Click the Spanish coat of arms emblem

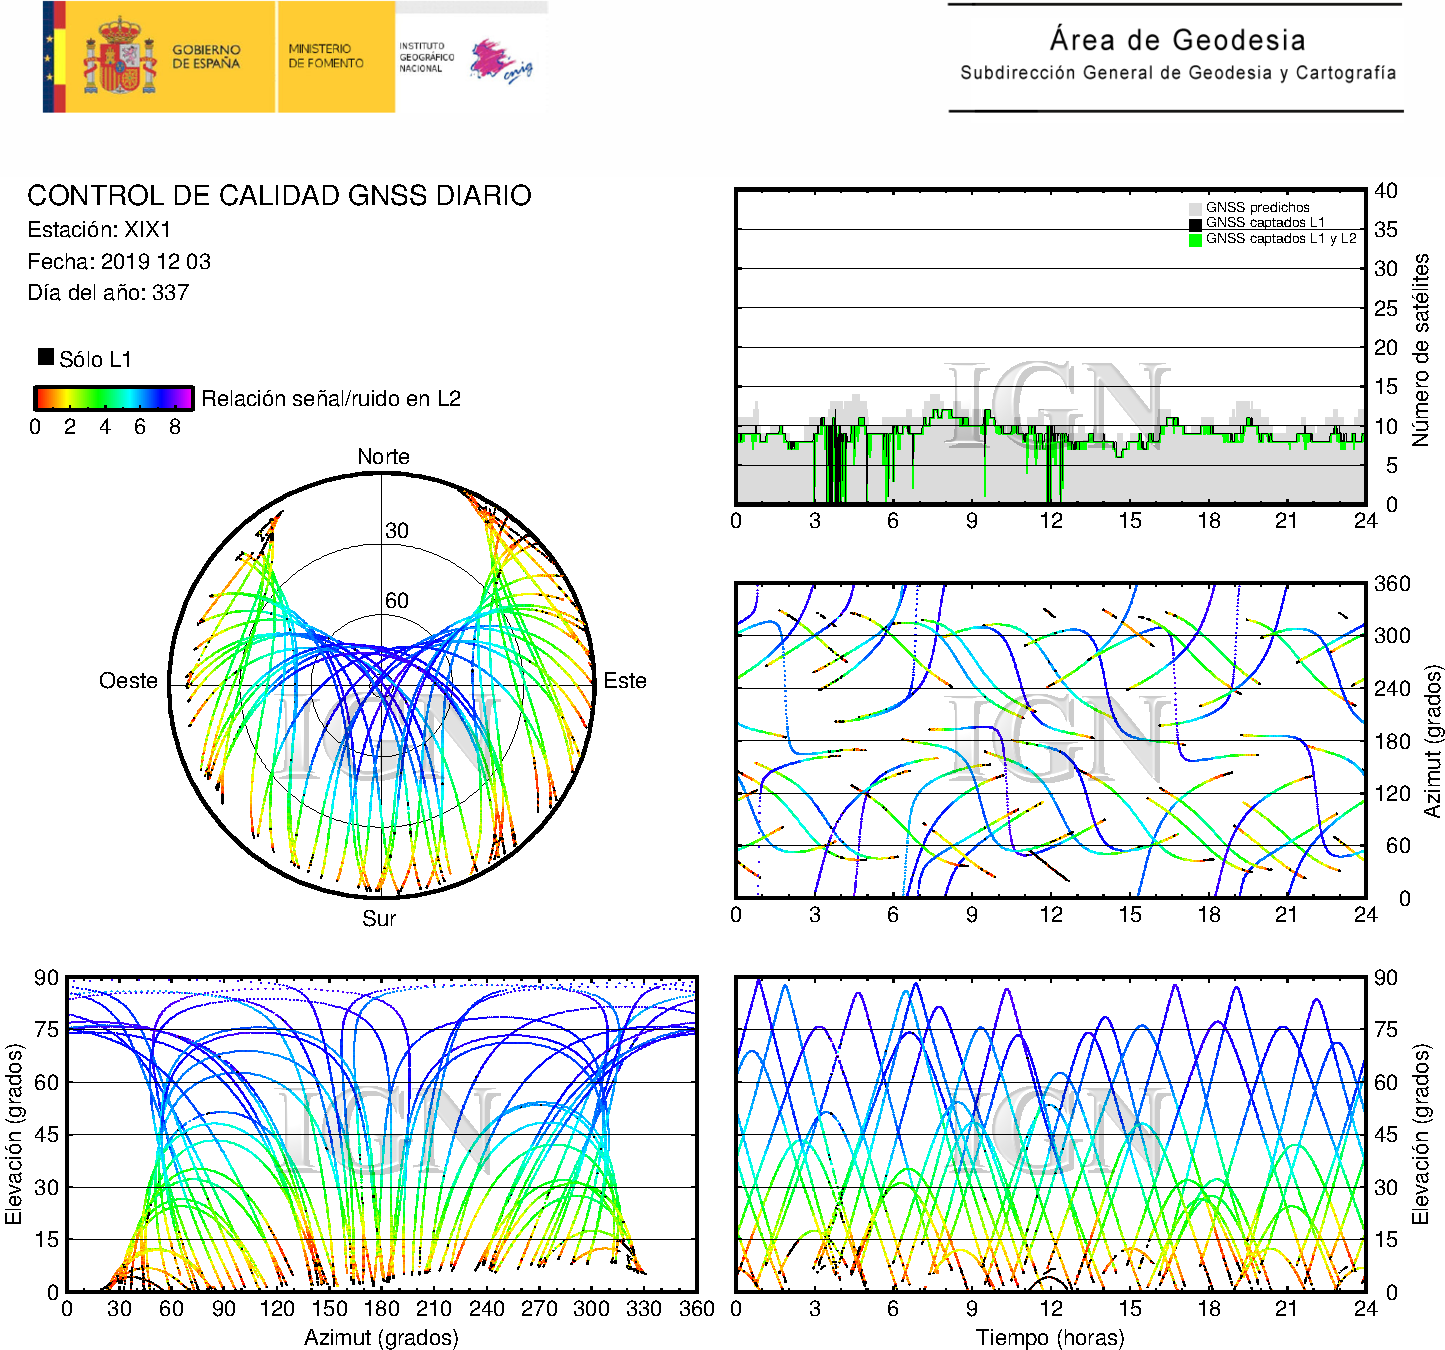pyautogui.click(x=119, y=57)
